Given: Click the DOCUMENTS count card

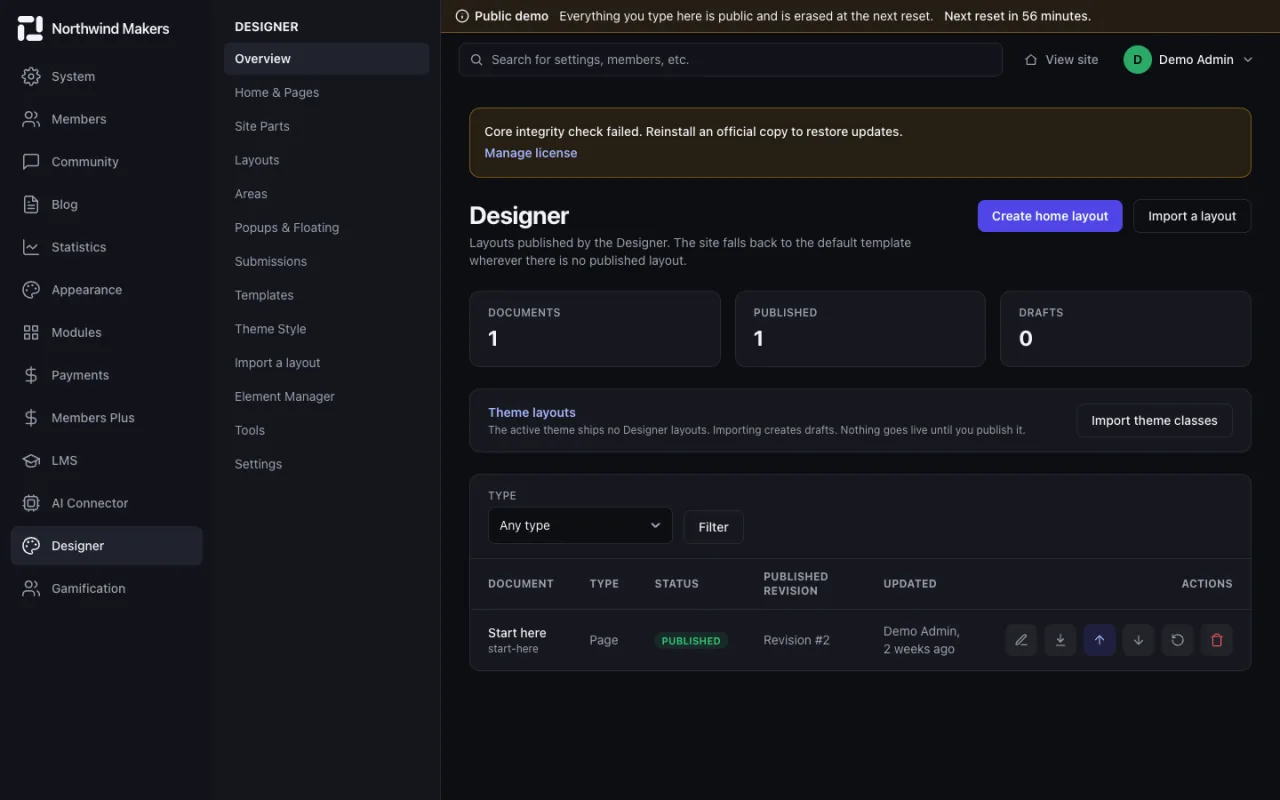Looking at the screenshot, I should click(x=595, y=329).
